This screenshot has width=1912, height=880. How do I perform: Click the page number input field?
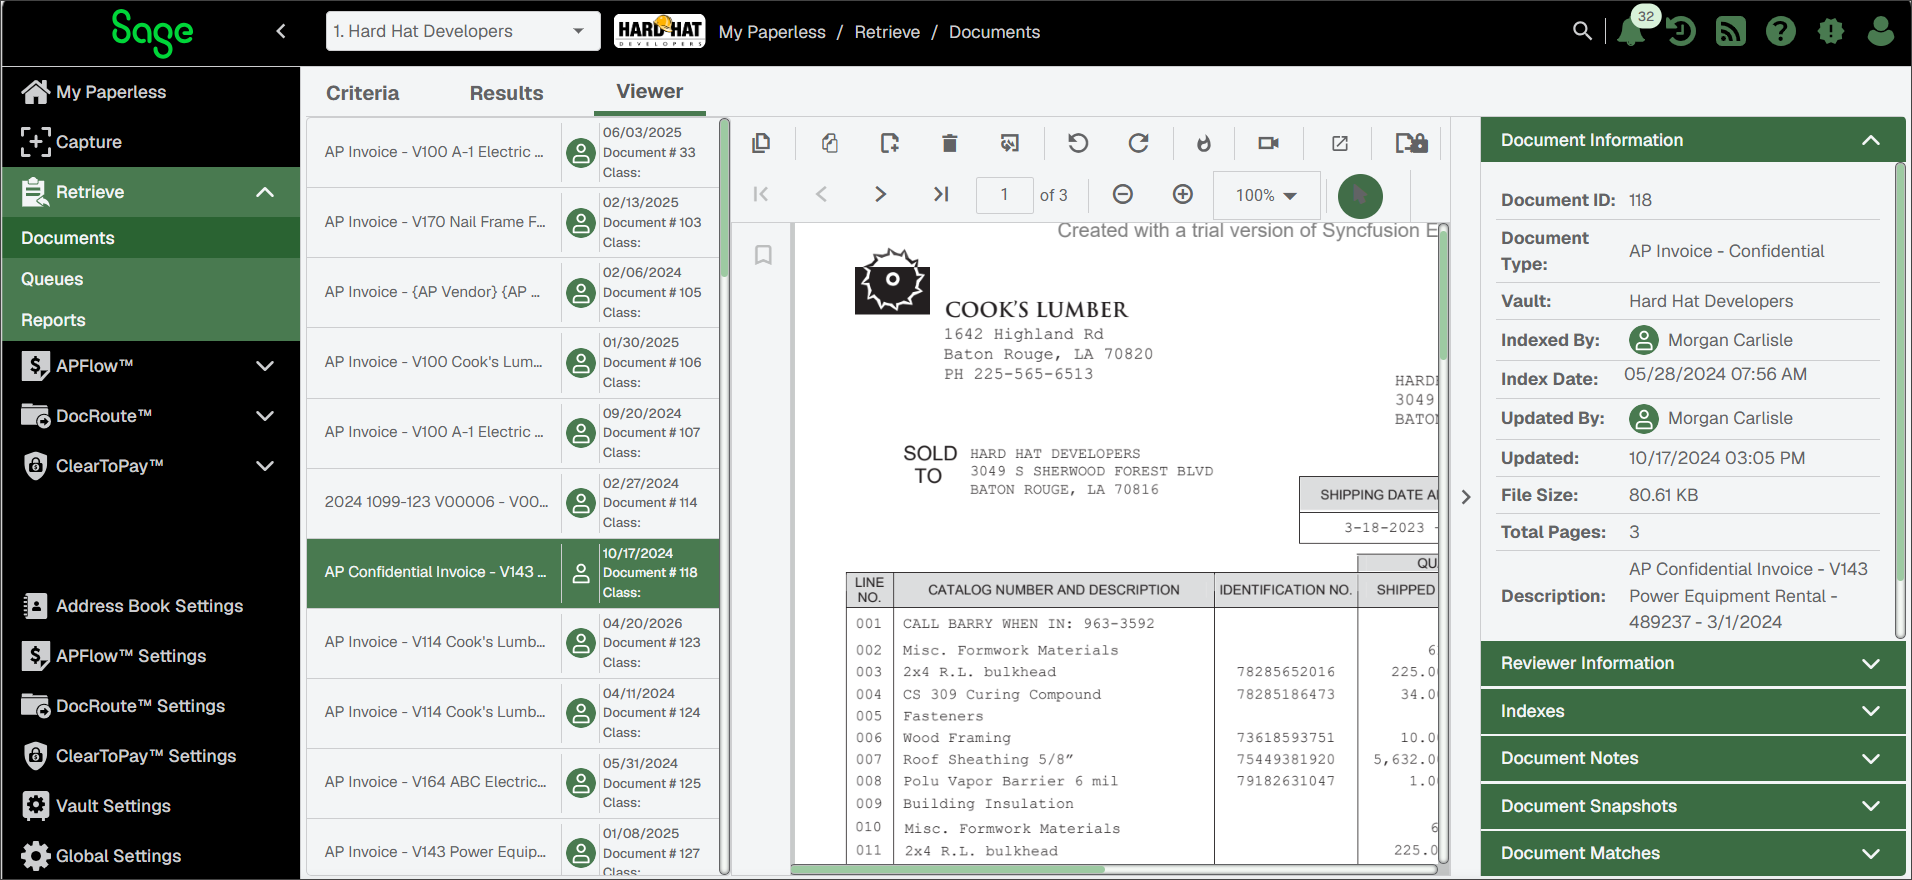pos(1004,195)
